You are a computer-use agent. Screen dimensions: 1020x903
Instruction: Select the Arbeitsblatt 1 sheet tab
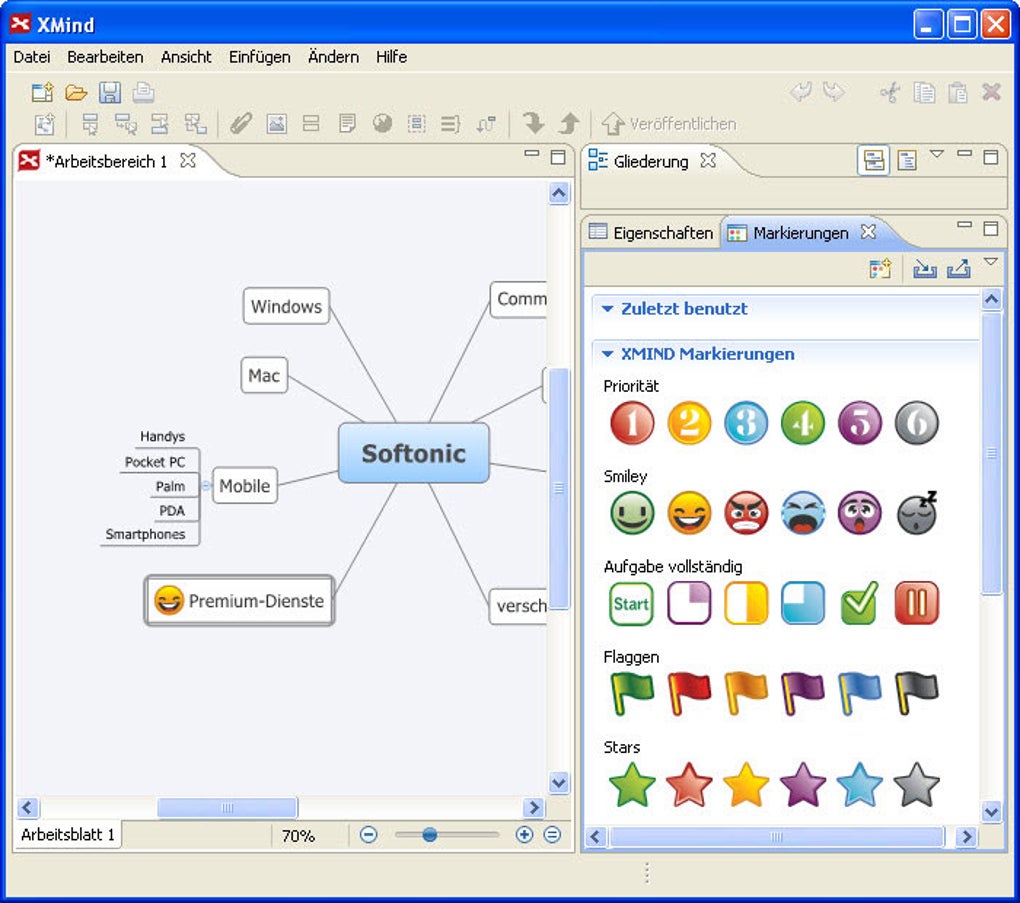(68, 834)
